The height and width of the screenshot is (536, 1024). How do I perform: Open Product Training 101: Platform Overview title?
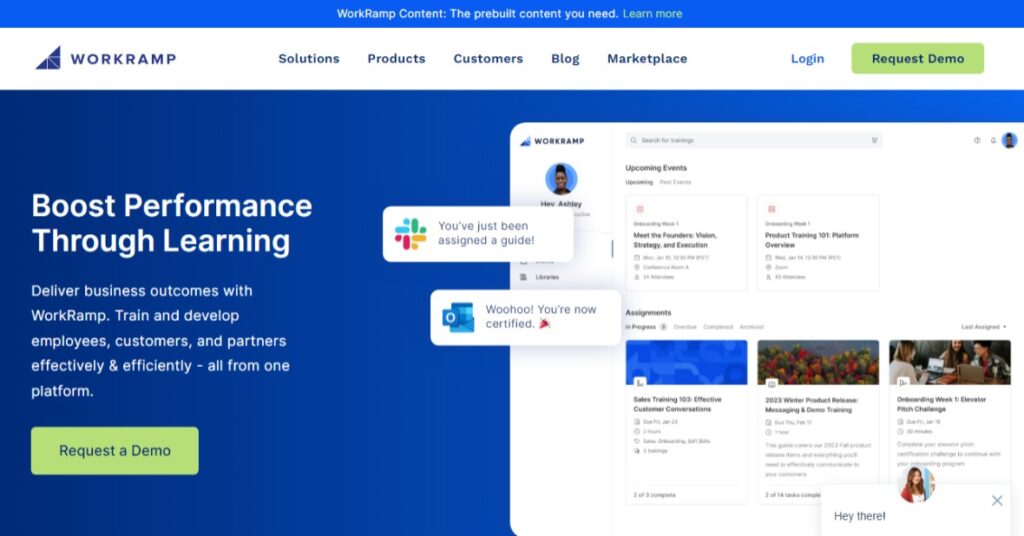pos(812,240)
